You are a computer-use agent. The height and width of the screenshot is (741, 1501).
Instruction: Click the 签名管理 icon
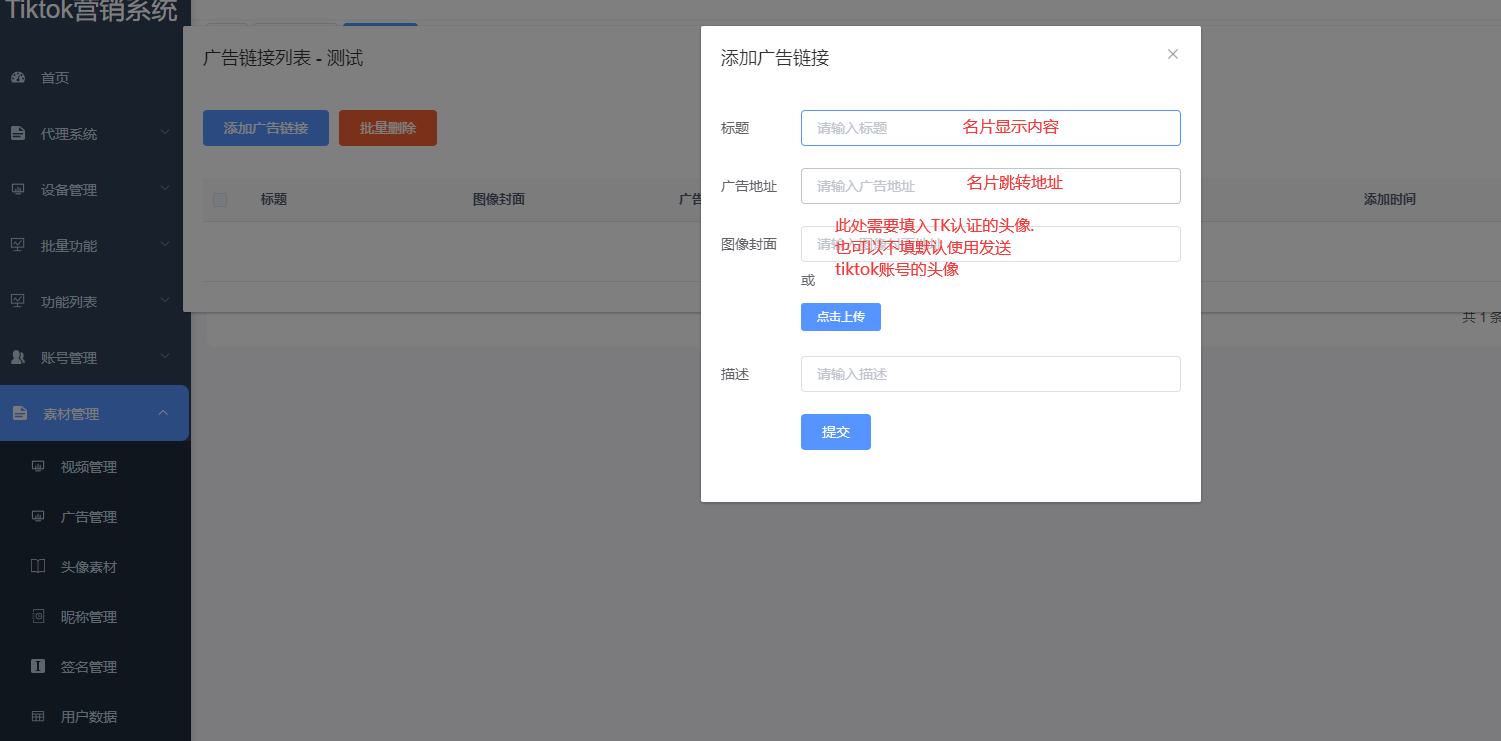click(x=38, y=667)
